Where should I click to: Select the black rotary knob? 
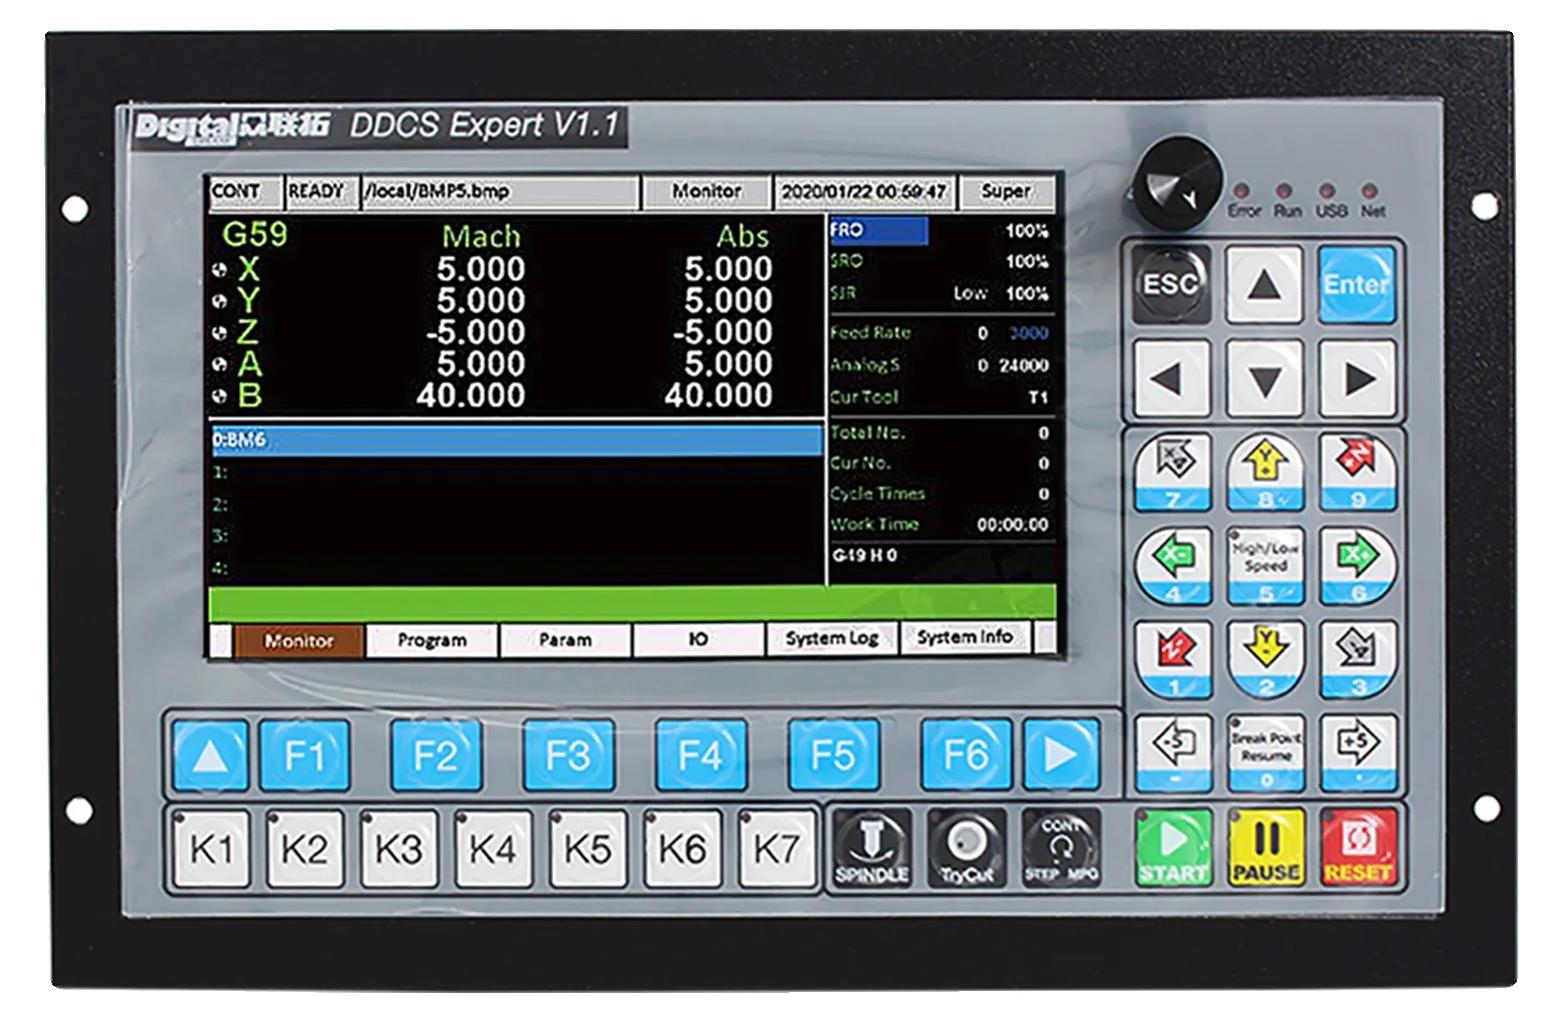coord(1178,182)
